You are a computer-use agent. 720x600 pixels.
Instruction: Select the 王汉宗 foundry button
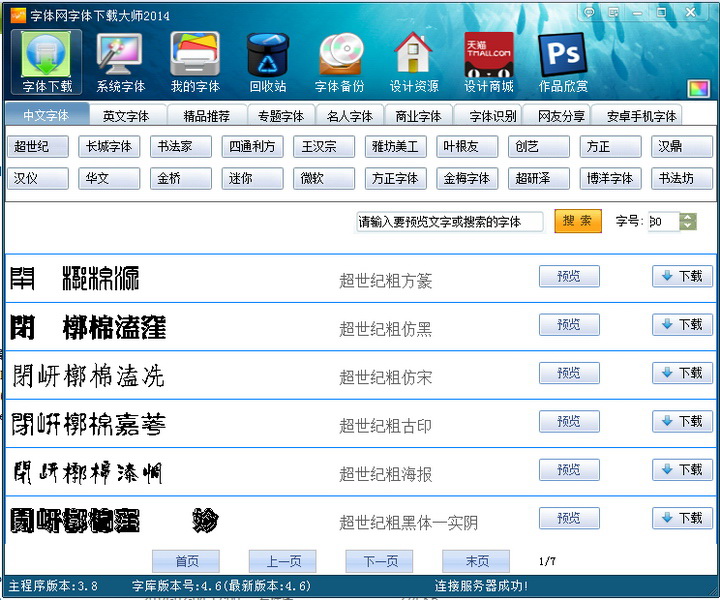(x=324, y=146)
